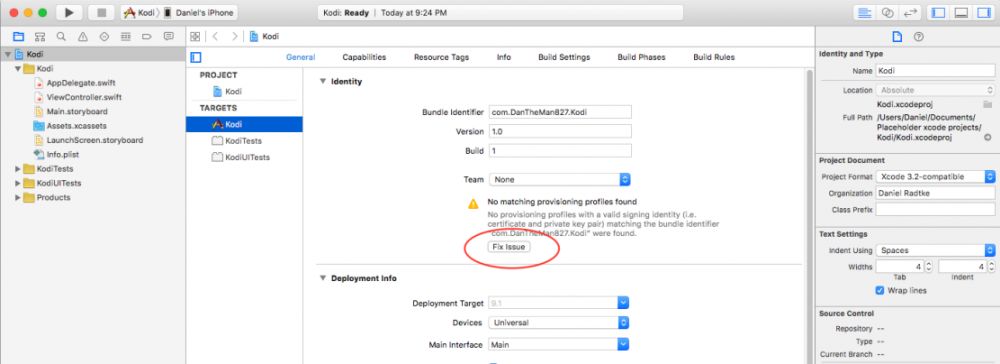Switch to the Resource Tags tab
1000x364 pixels.
(441, 57)
